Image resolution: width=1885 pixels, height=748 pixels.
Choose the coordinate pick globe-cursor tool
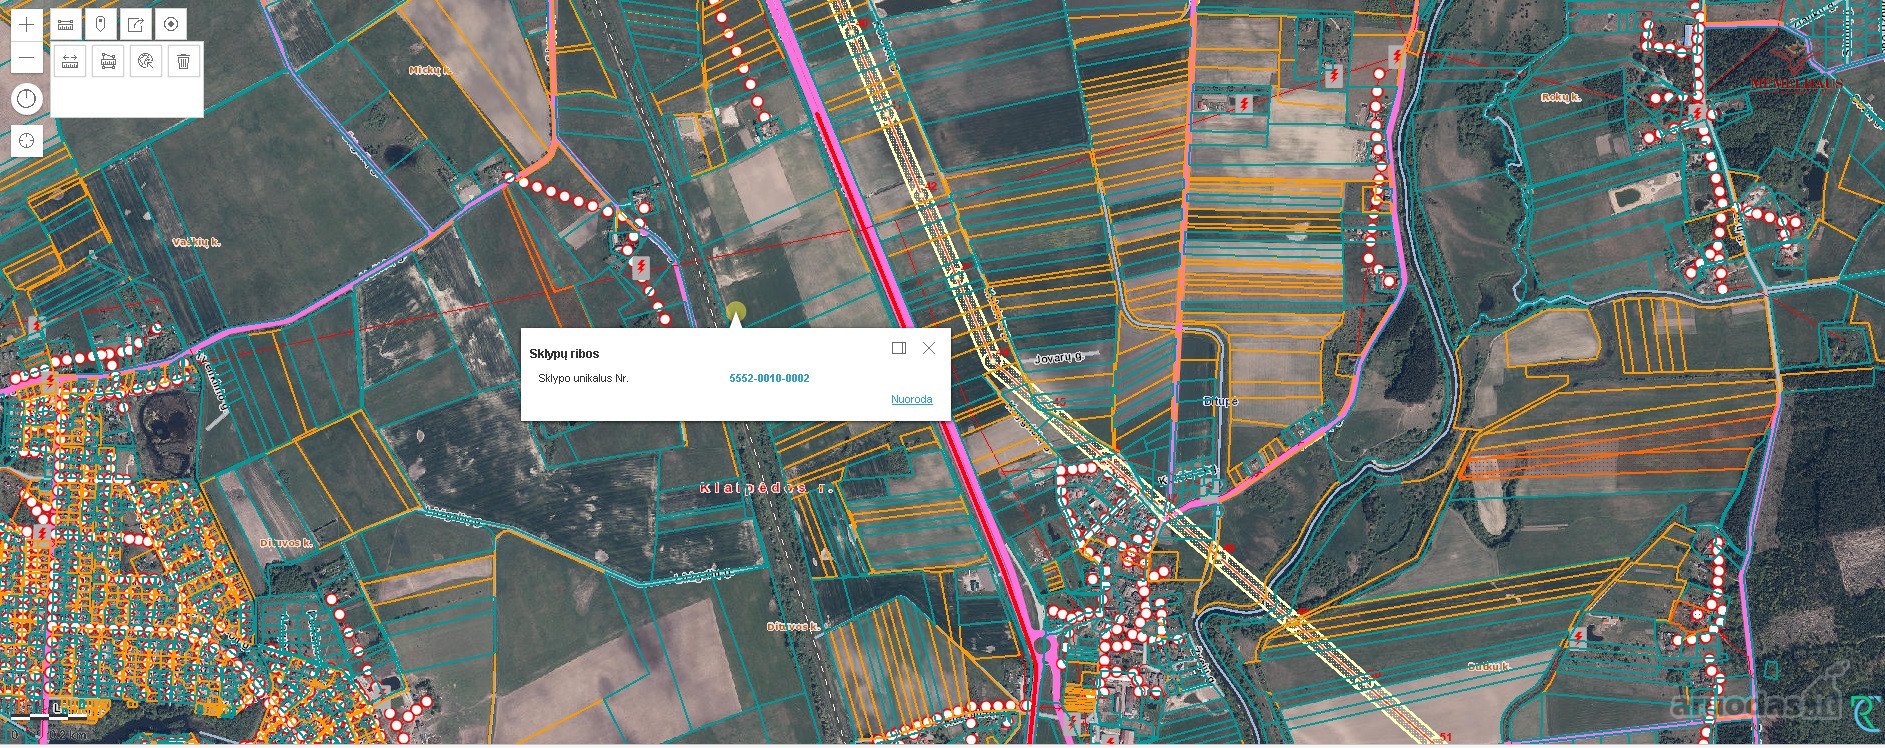pyautogui.click(x=146, y=61)
